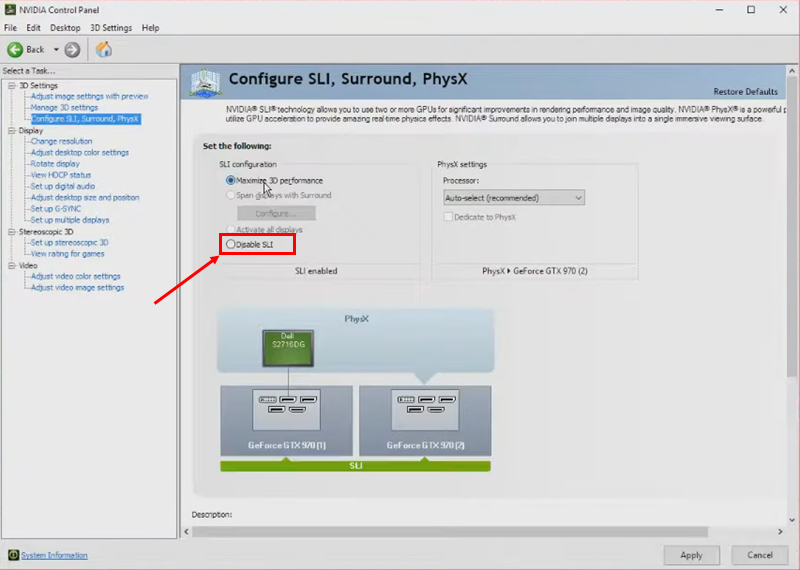
Task: Collapse the Stereoscopic 3D tree node
Action: tap(12, 232)
